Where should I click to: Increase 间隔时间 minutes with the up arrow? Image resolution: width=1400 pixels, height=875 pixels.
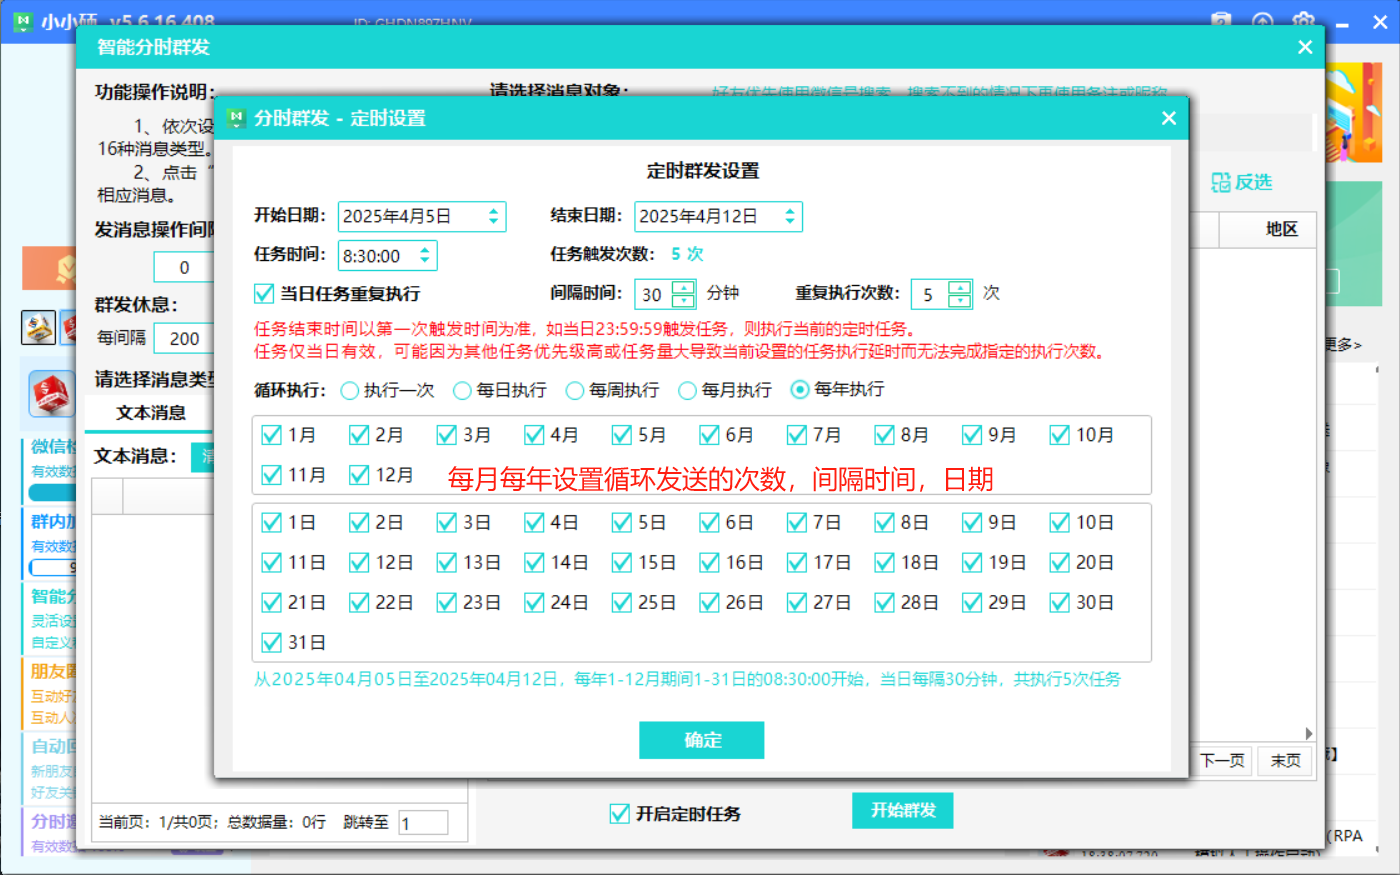point(684,287)
